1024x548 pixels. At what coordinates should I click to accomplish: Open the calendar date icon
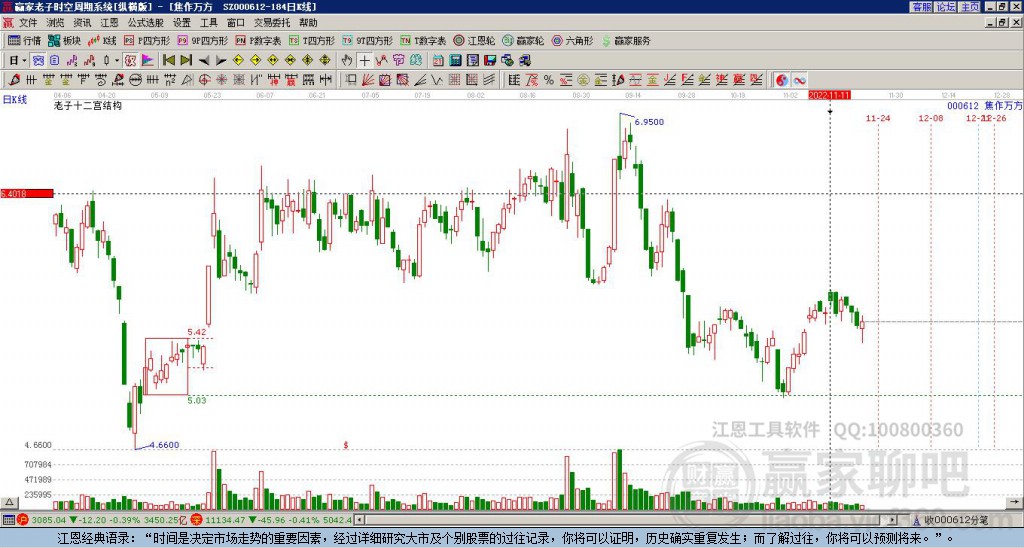438,61
